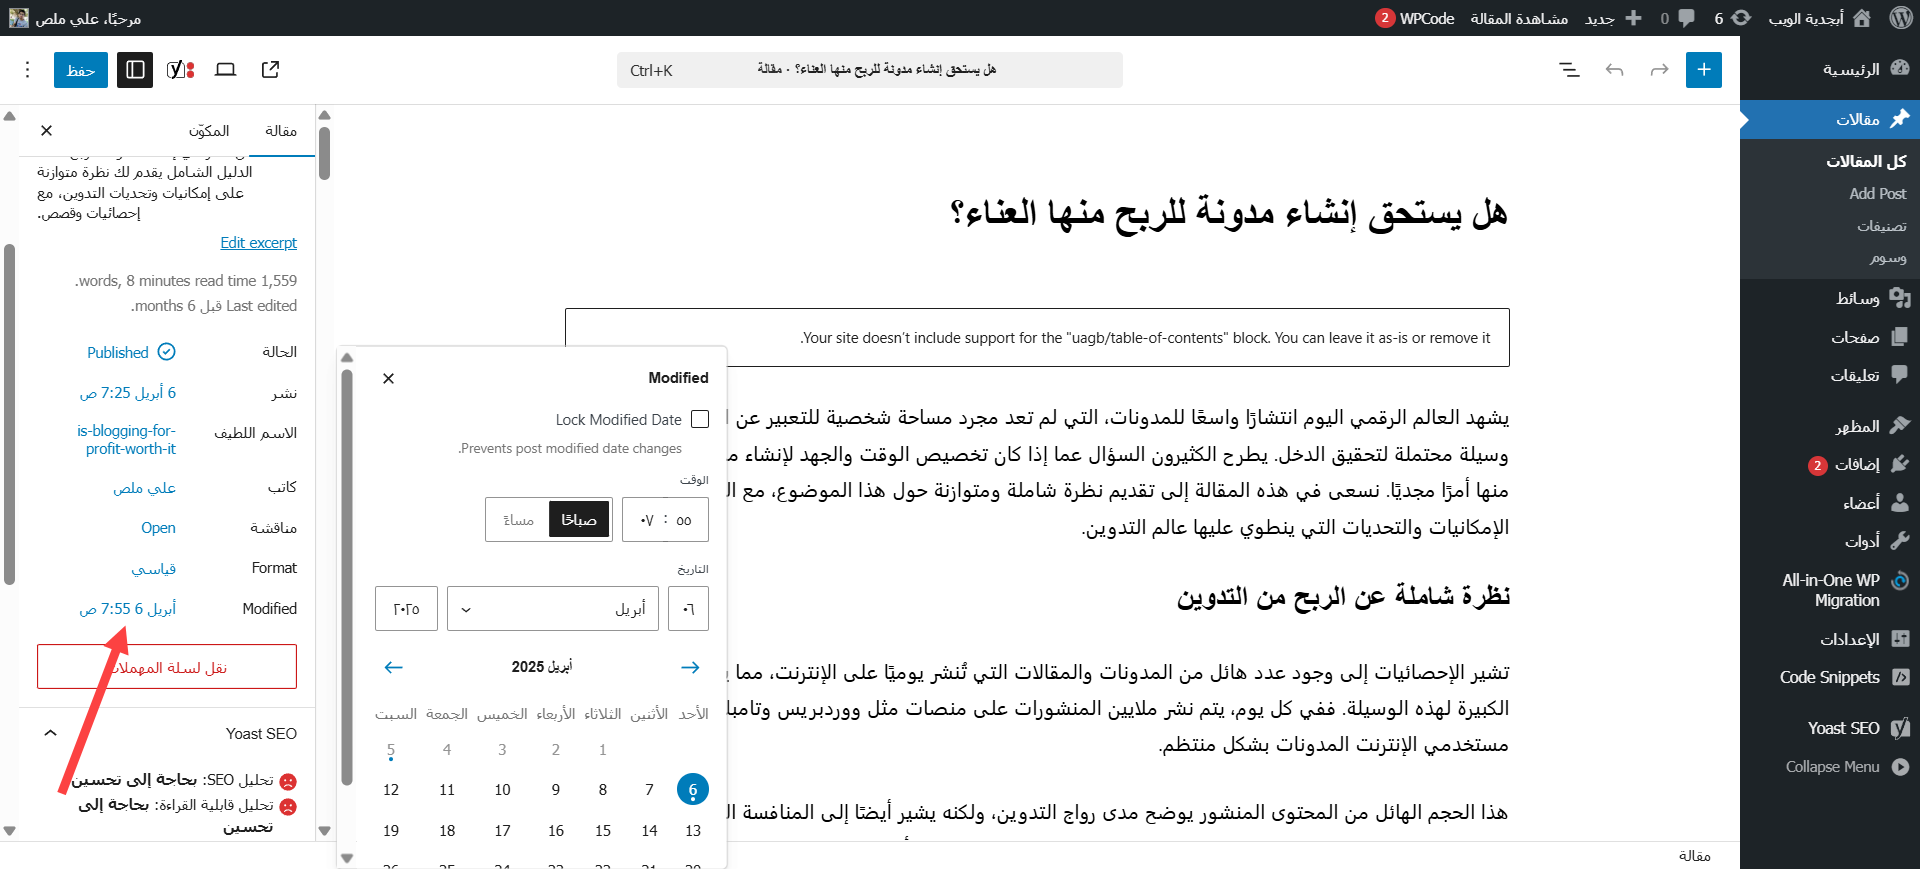Open the post in new tab icon
Image resolution: width=1920 pixels, height=869 pixels.
coord(270,70)
